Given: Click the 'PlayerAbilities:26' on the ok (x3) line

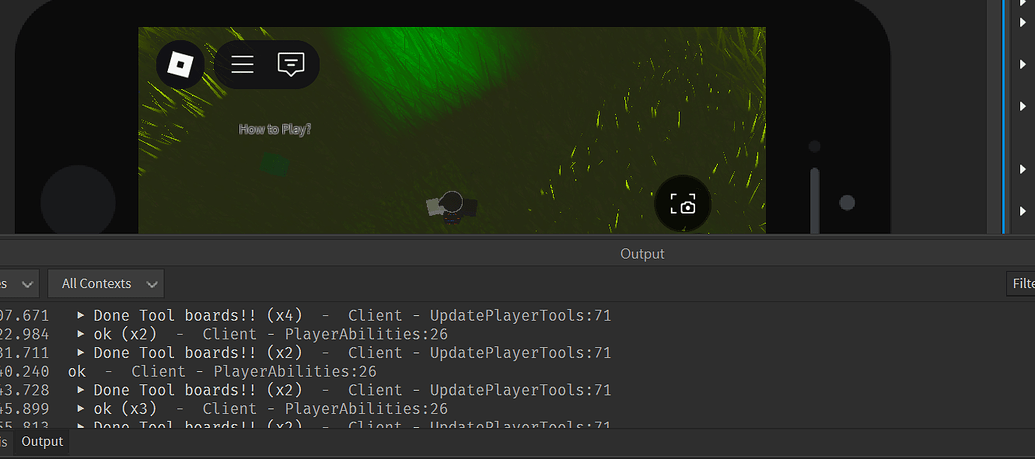Looking at the screenshot, I should pos(366,409).
